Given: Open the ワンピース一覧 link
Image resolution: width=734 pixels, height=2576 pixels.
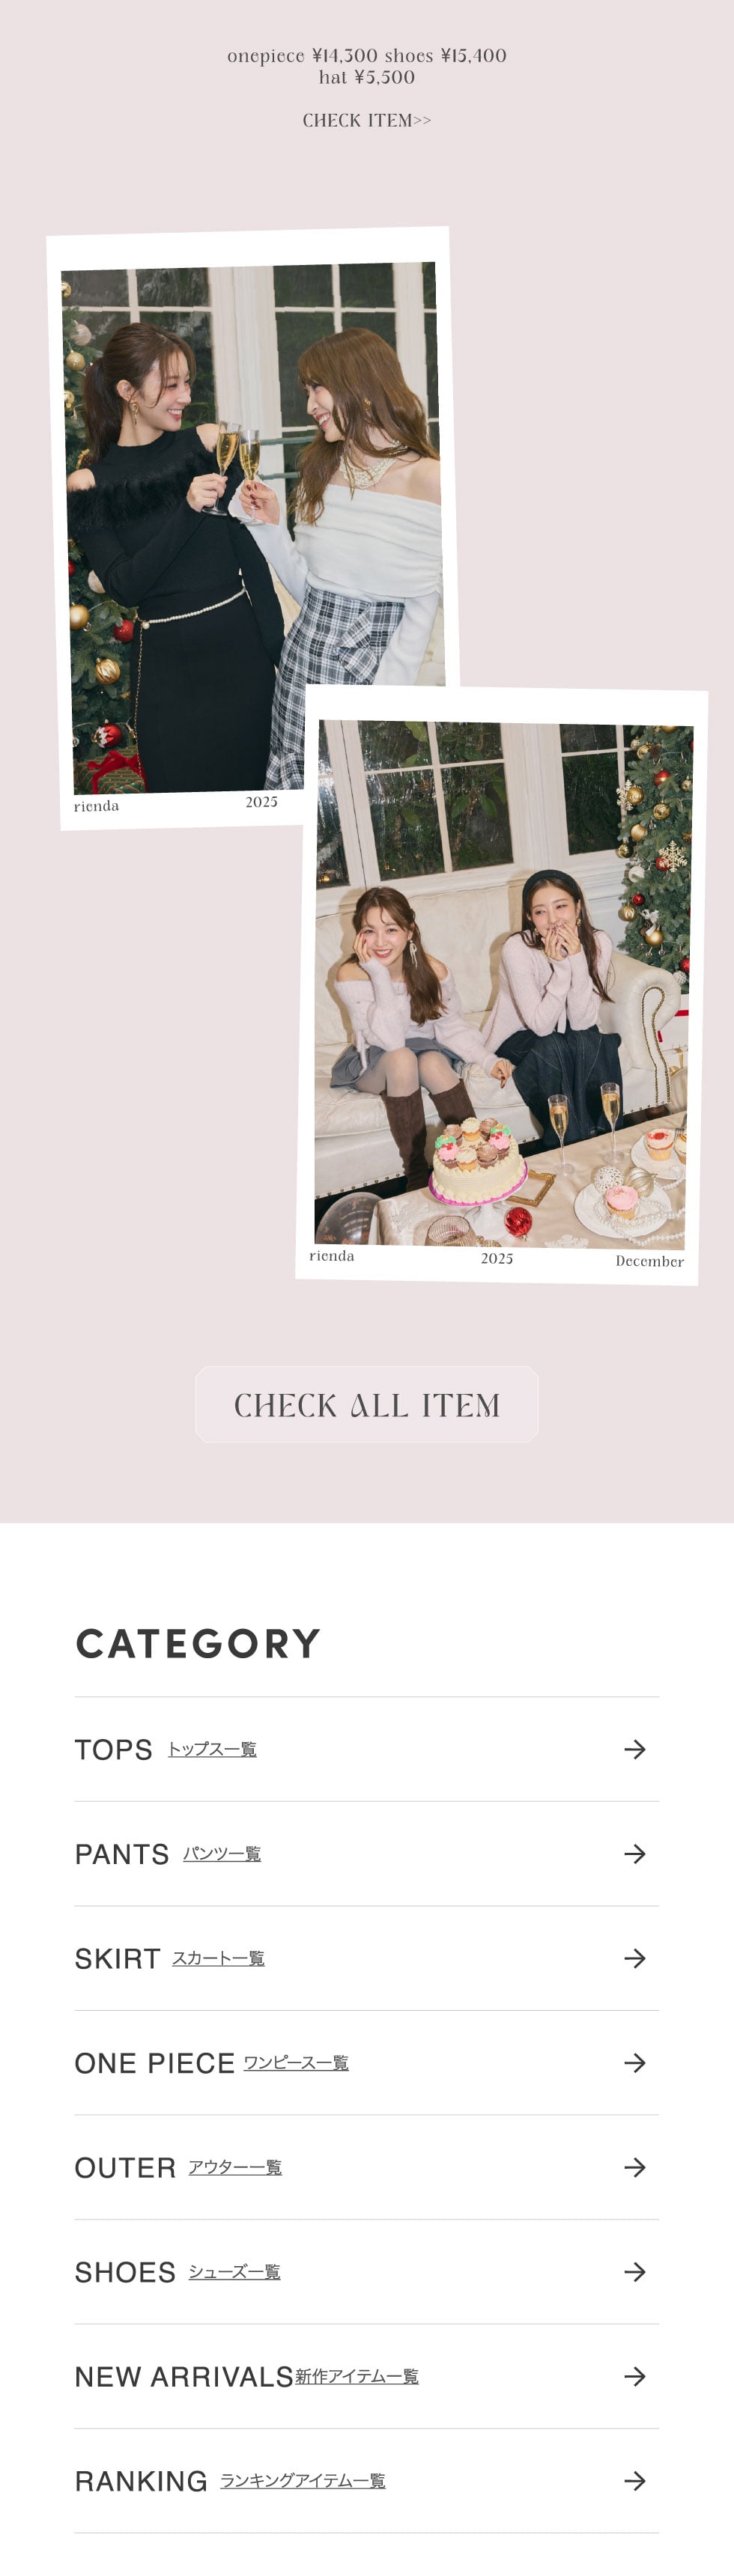Looking at the screenshot, I should pyautogui.click(x=296, y=2063).
